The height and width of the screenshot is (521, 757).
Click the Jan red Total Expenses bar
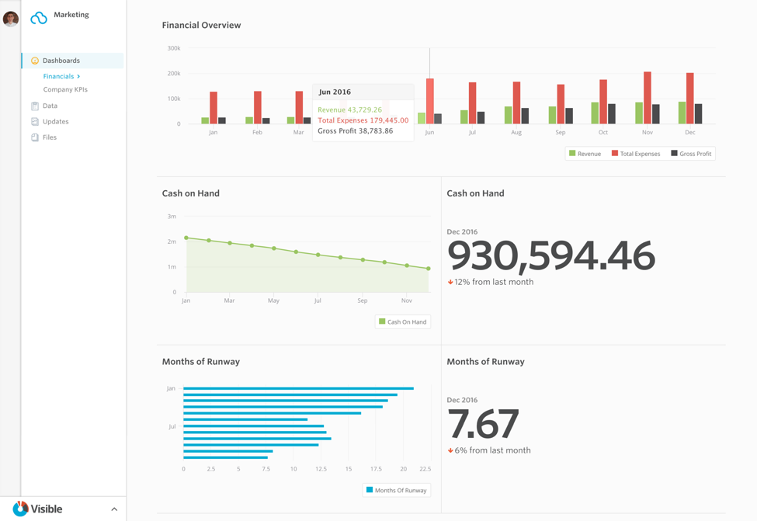coord(213,108)
